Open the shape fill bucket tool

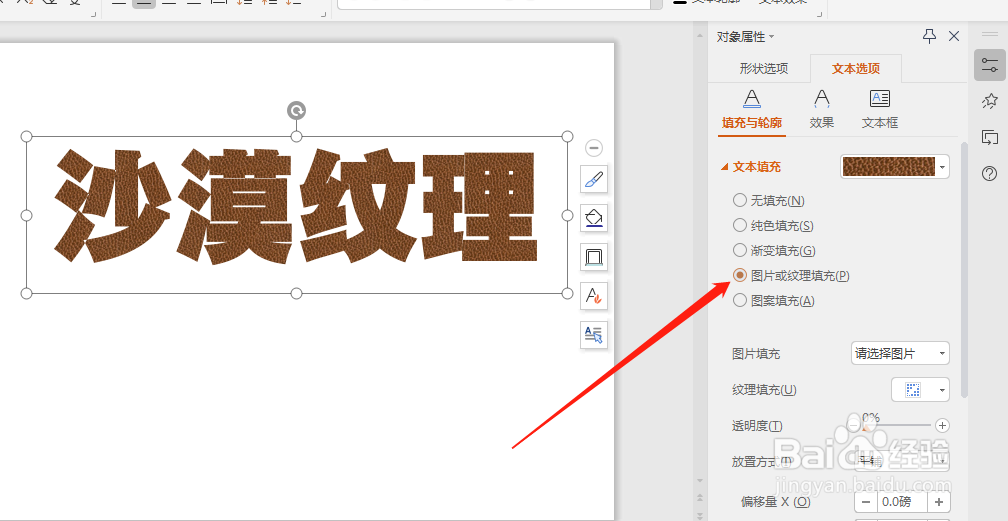tap(593, 219)
